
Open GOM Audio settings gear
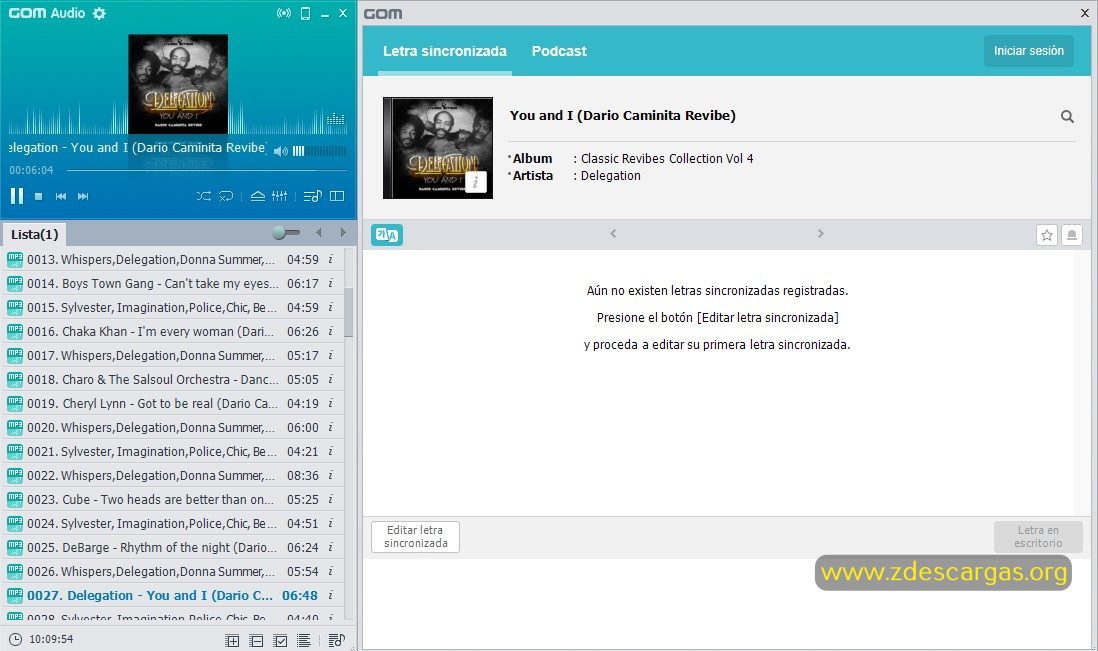99,13
